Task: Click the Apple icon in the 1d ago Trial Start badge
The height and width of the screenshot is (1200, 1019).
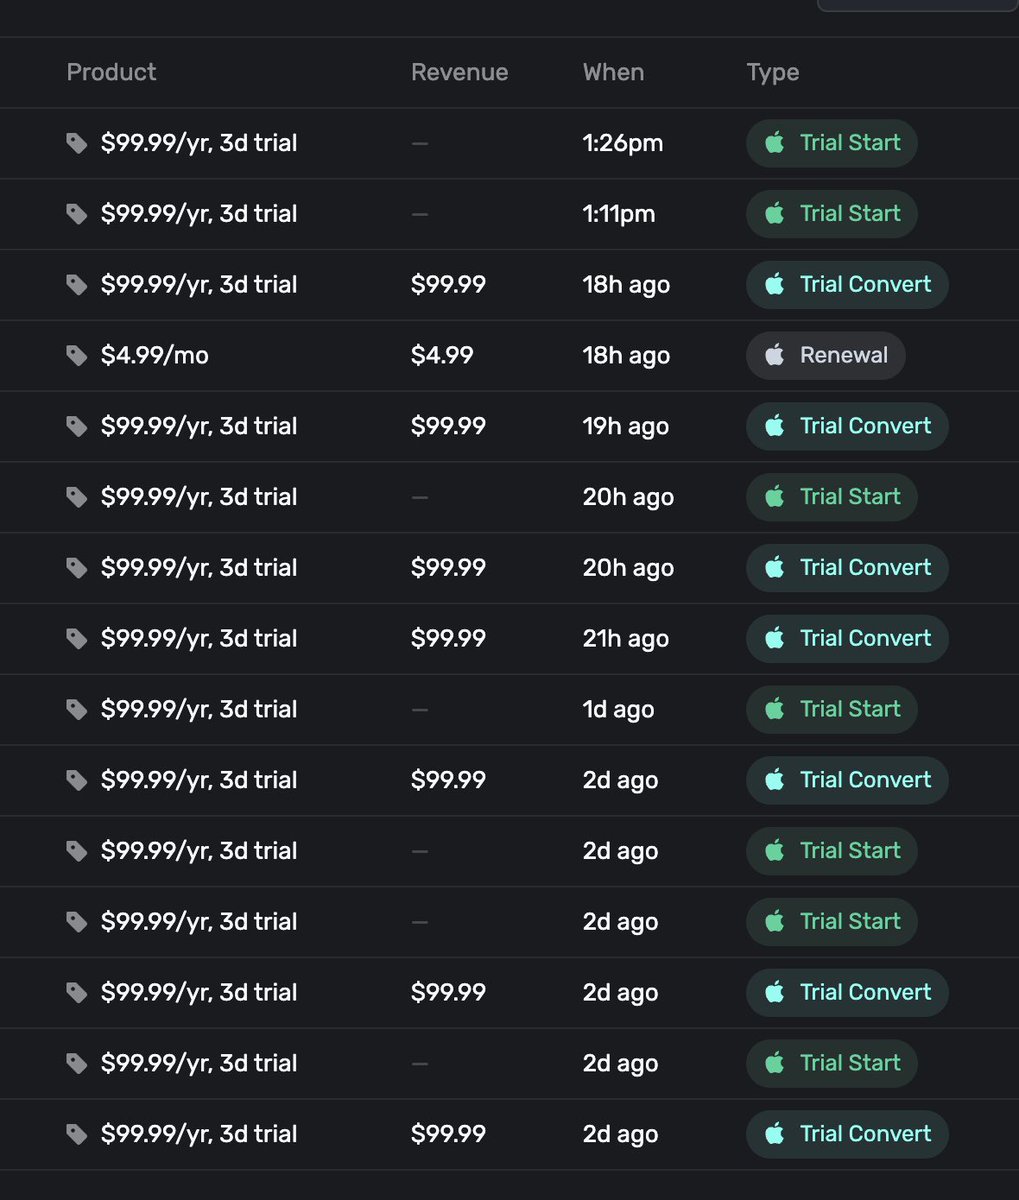Action: click(x=774, y=709)
